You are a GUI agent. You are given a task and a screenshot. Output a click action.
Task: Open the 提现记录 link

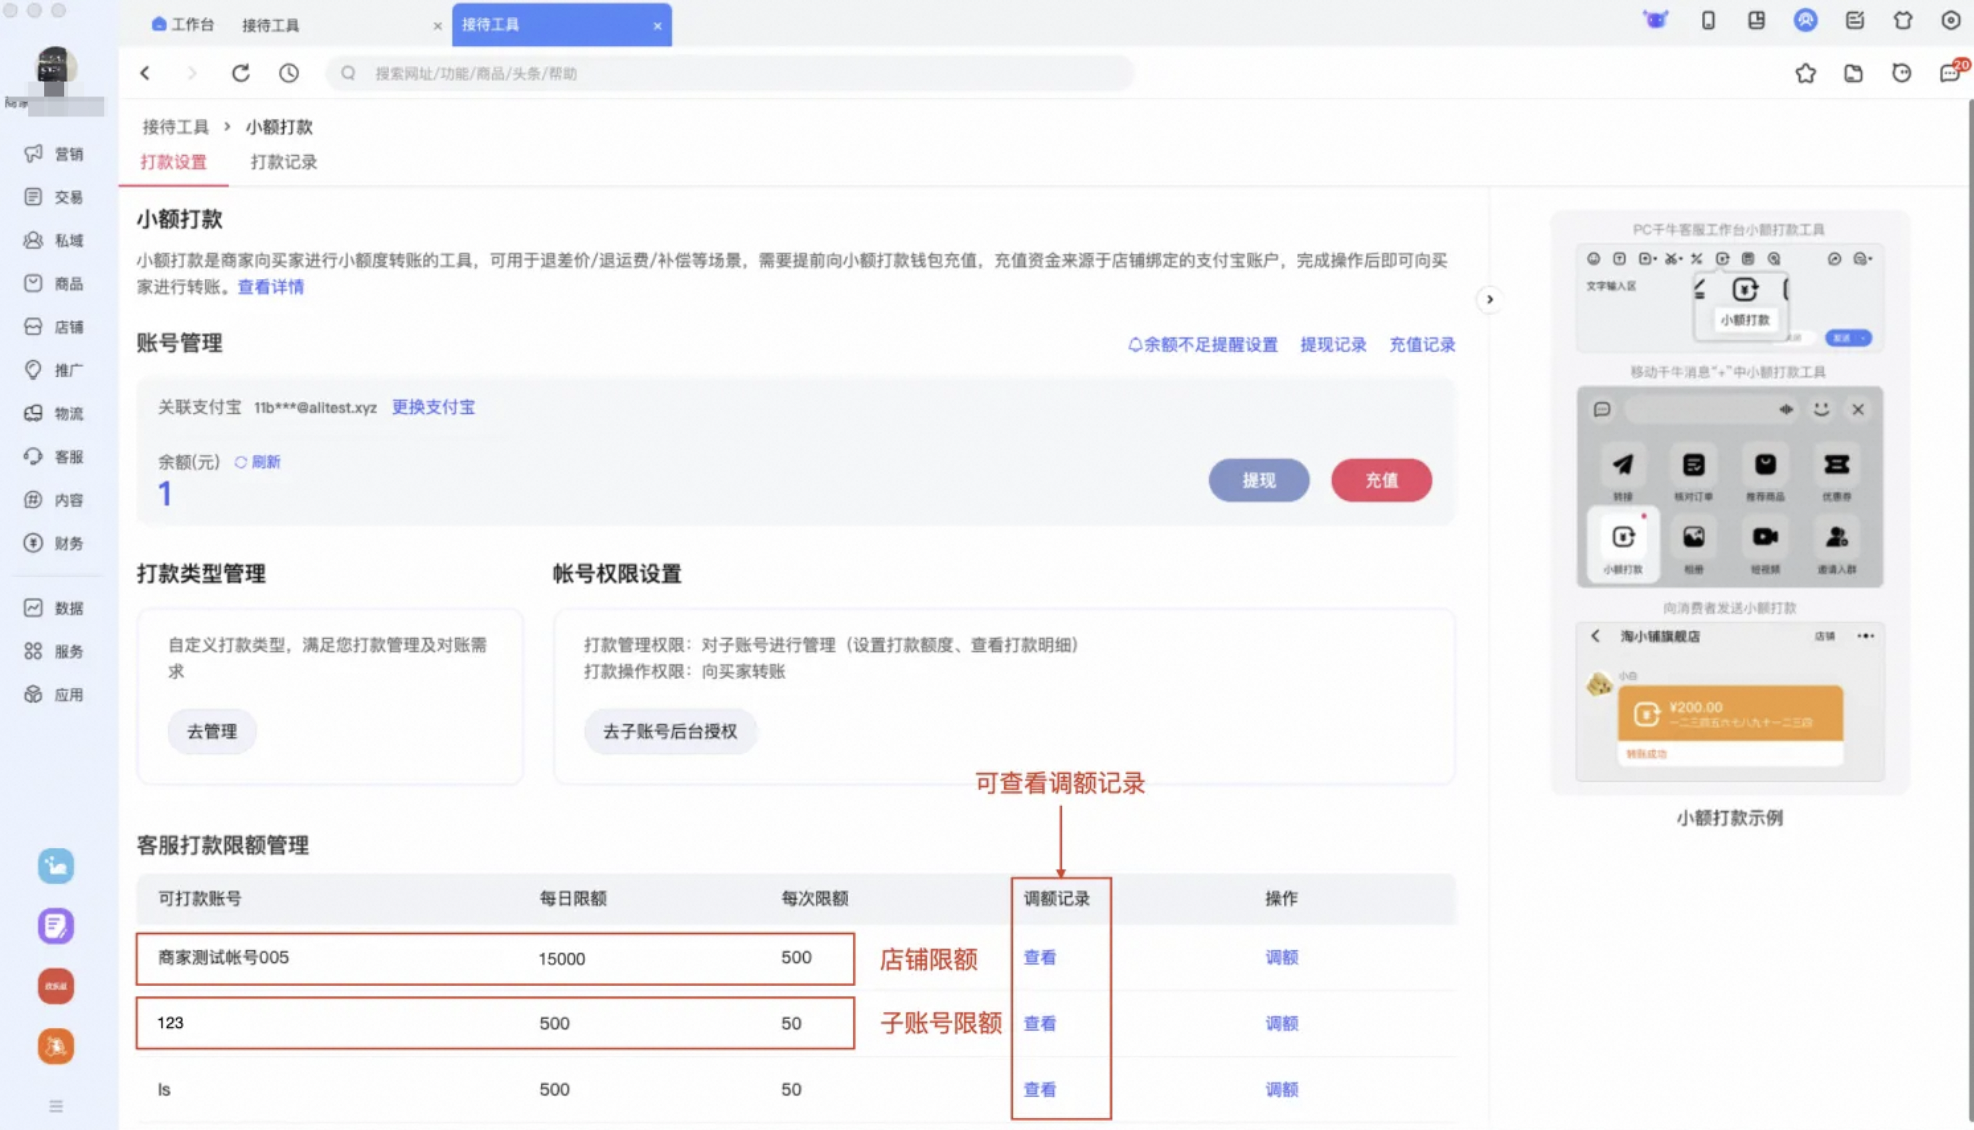click(x=1333, y=345)
